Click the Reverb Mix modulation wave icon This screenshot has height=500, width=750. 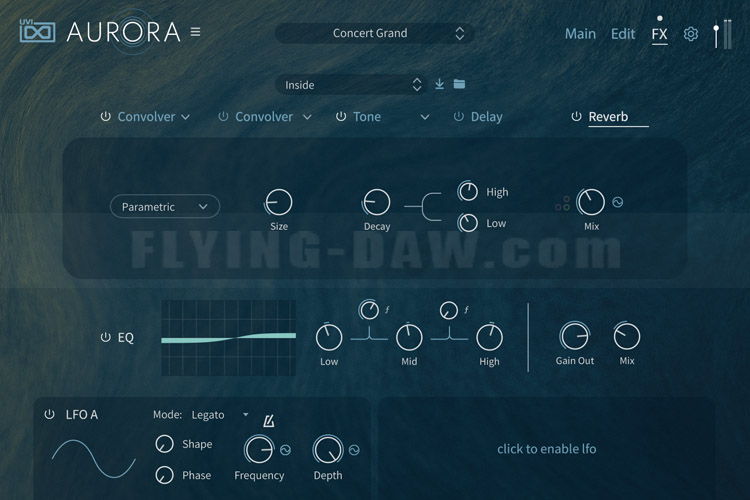[618, 202]
